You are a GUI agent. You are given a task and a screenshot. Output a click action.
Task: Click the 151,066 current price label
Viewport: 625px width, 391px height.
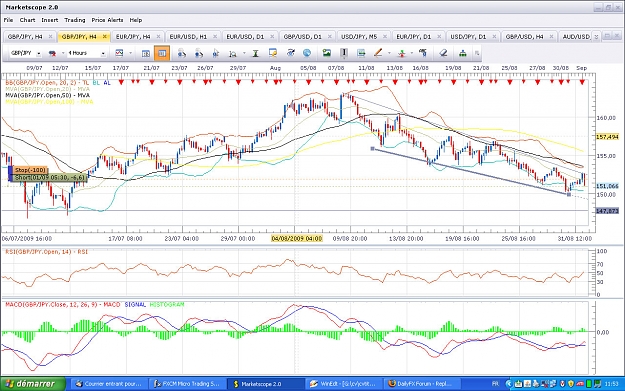[607, 186]
